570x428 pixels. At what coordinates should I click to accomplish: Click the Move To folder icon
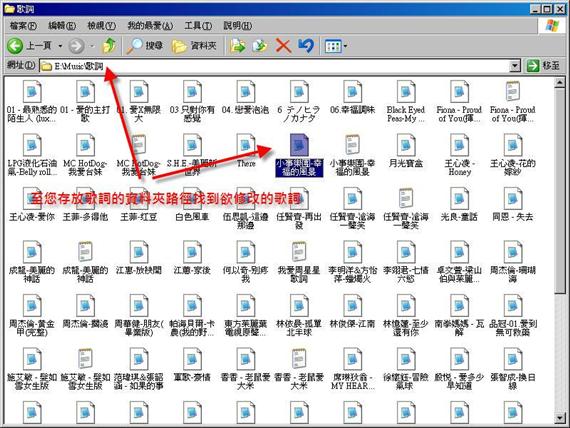tap(237, 46)
